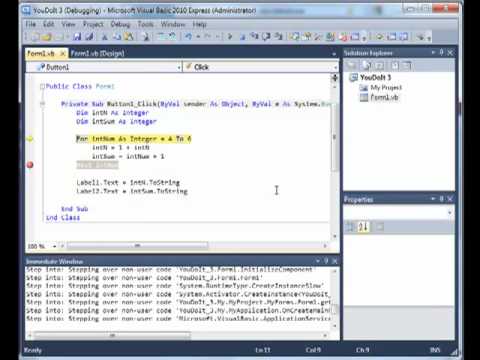This screenshot has width=480, height=360.
Task: Select My Project in Solution Explorer
Action: (386, 87)
